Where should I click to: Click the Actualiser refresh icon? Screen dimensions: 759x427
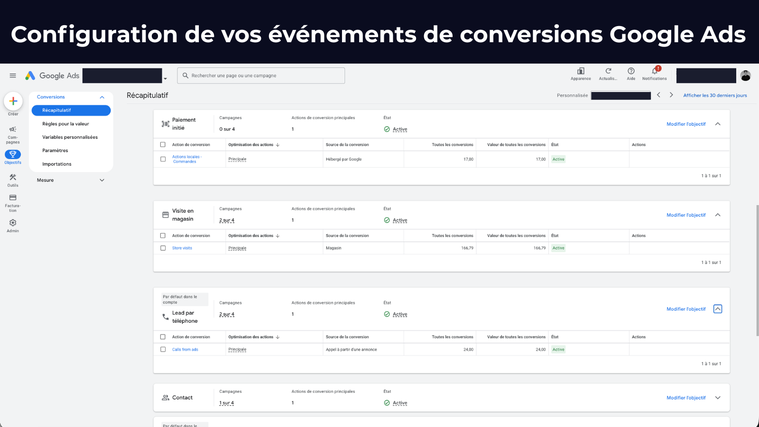point(608,72)
